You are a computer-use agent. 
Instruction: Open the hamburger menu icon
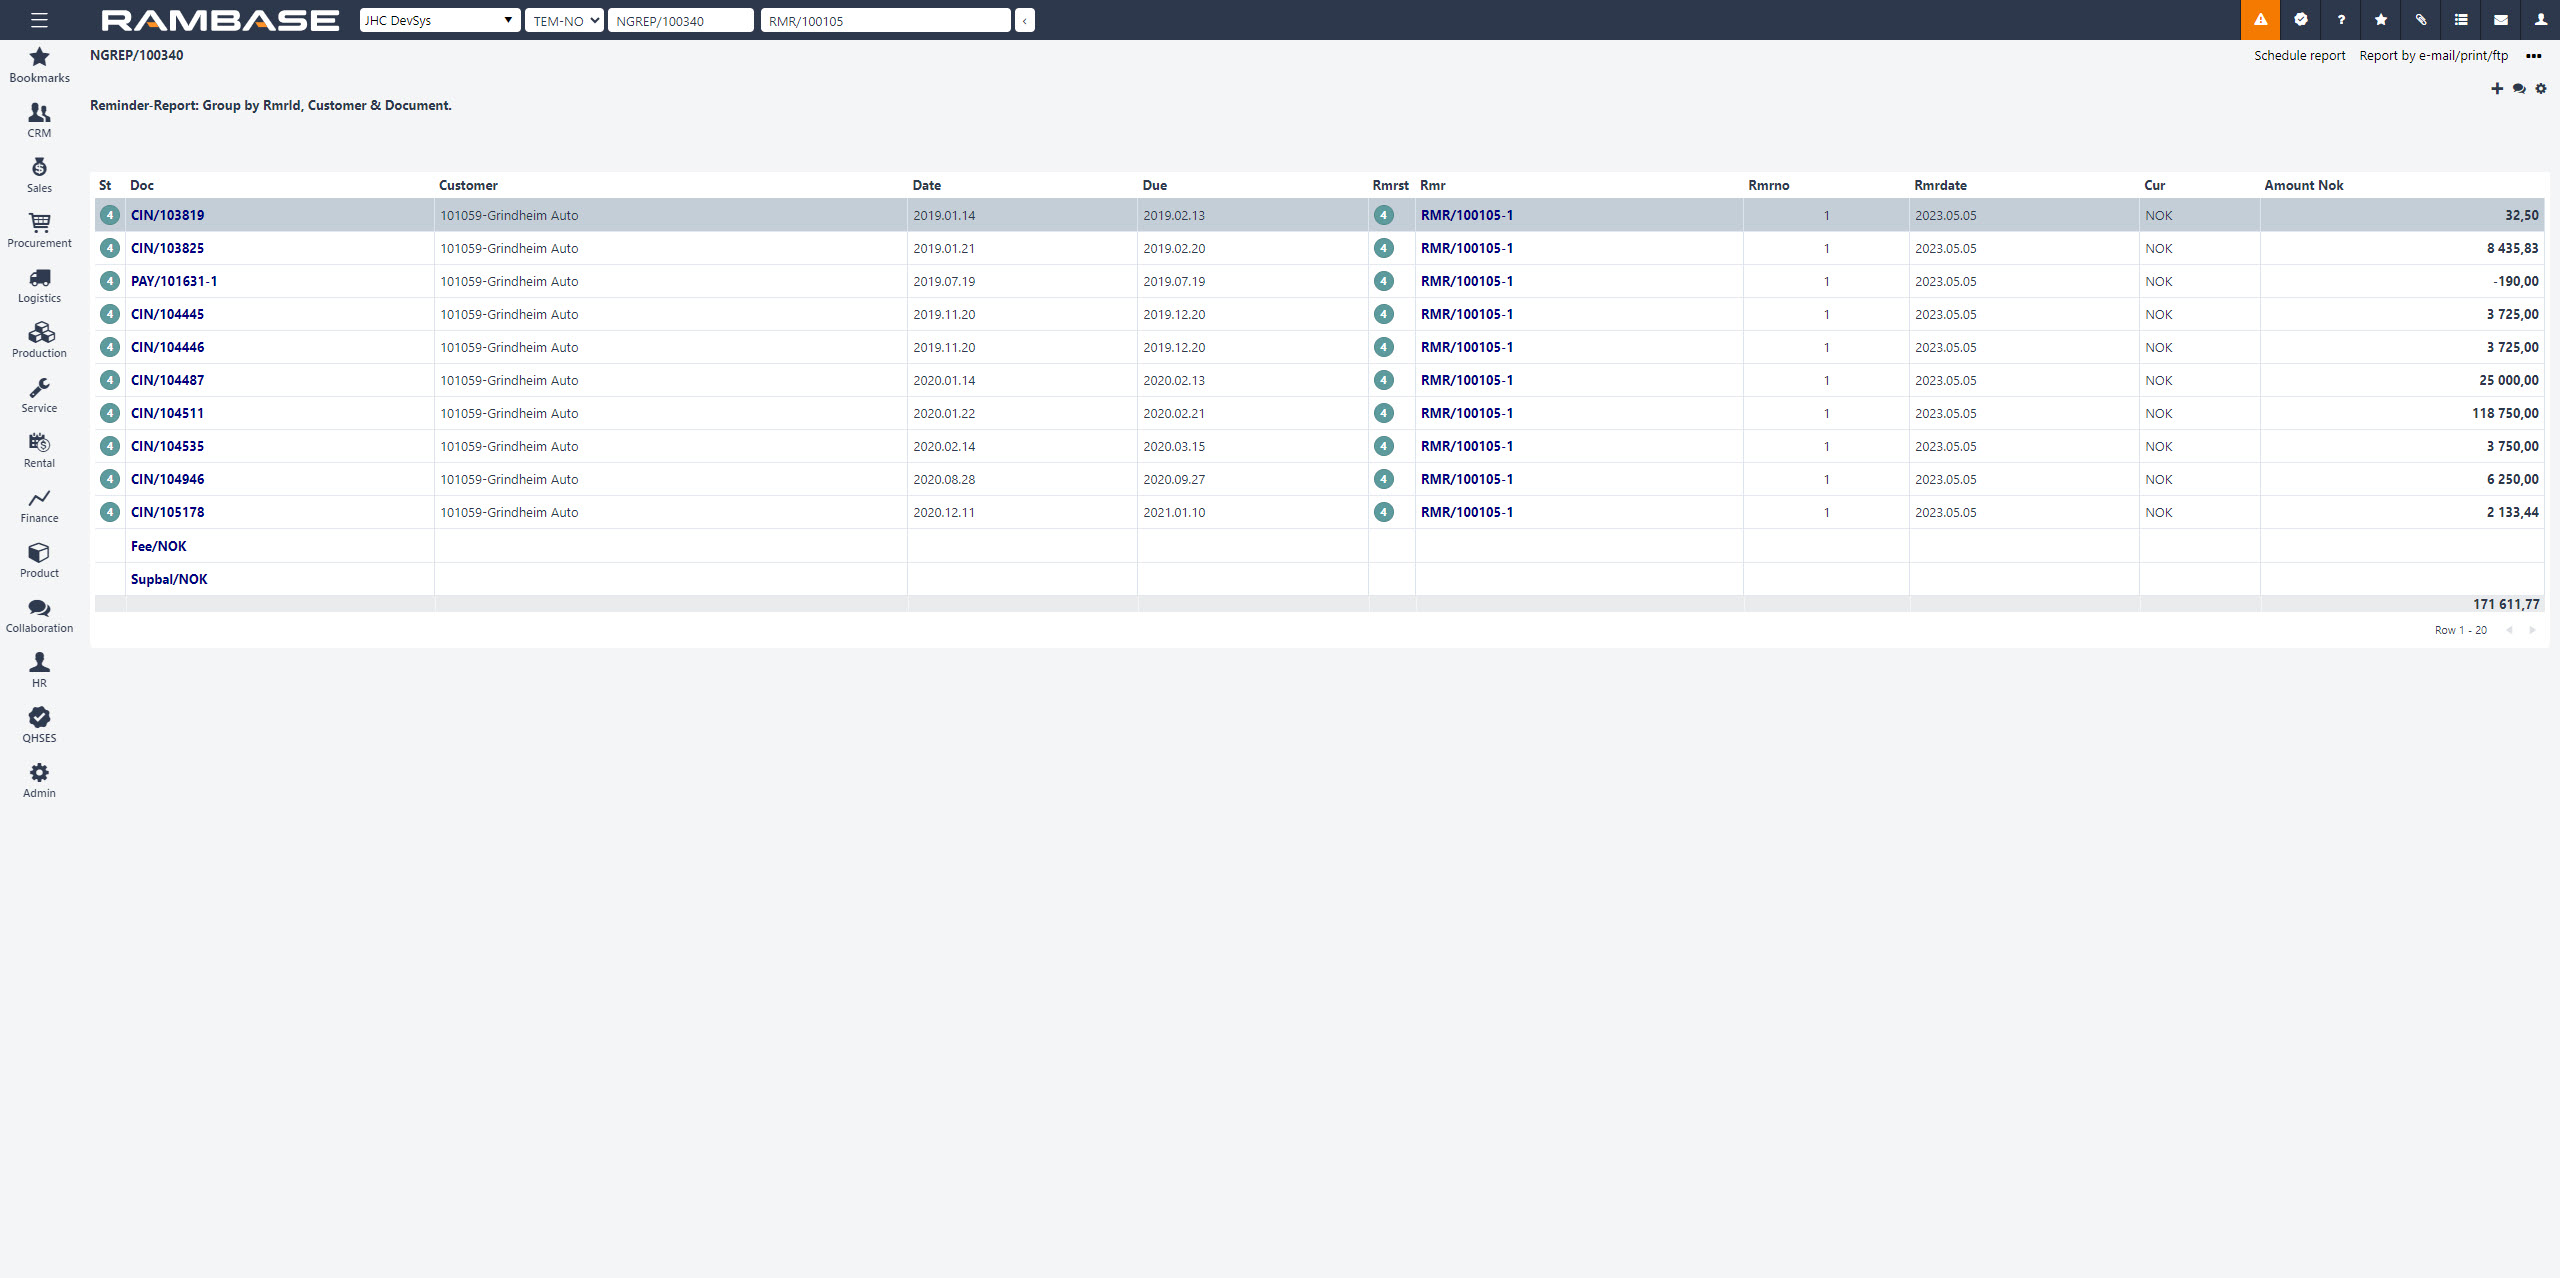point(39,20)
